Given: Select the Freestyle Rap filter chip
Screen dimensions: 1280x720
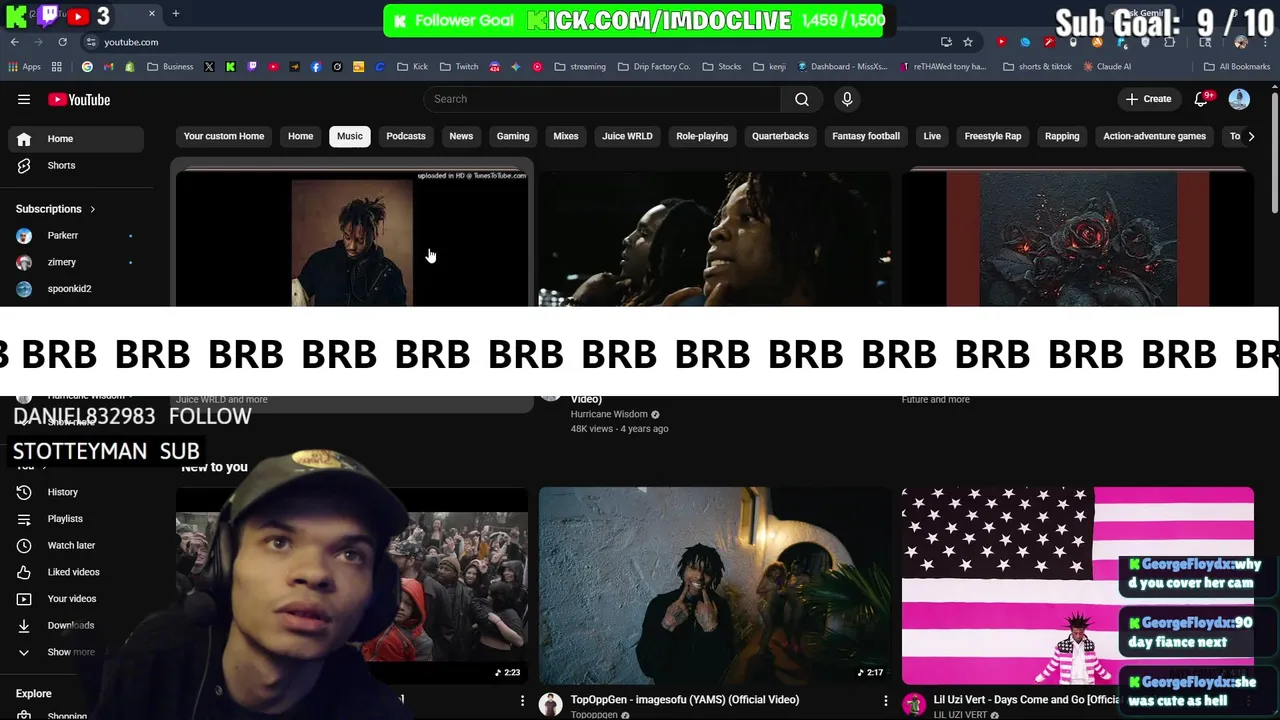Looking at the screenshot, I should pos(993,136).
